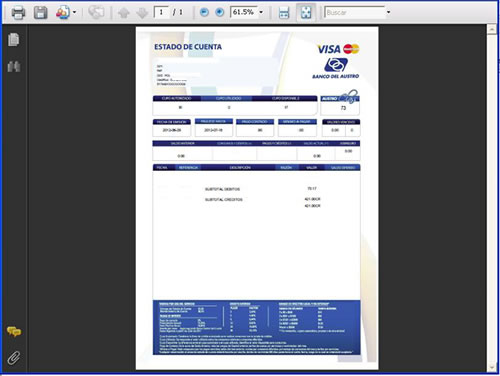Screen dimensions: 500x376
Task: Click the scroll down arrow on scrollbar
Action: click(x=492, y=367)
